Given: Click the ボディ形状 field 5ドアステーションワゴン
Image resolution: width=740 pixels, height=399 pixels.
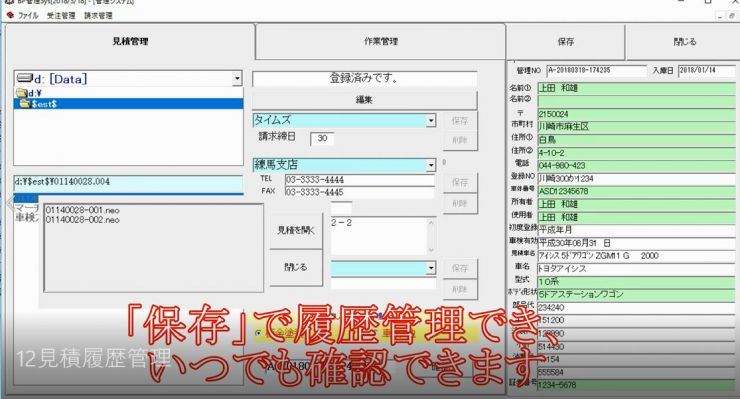Looking at the screenshot, I should coord(636,294).
